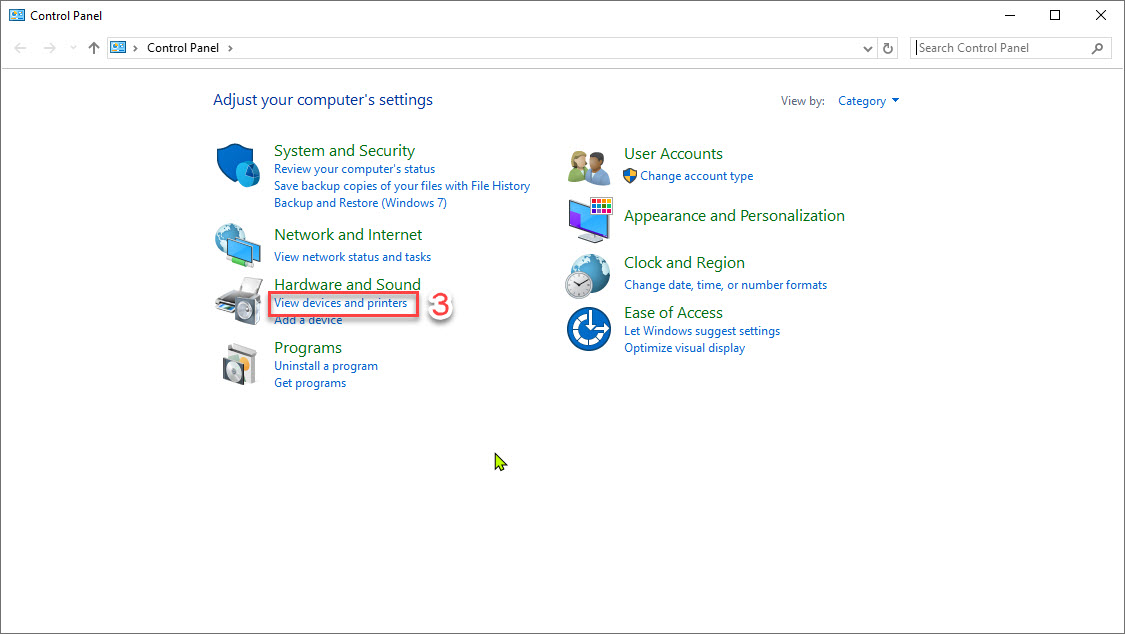1125x634 pixels.
Task: Click the System and Security shield icon
Action: (238, 165)
